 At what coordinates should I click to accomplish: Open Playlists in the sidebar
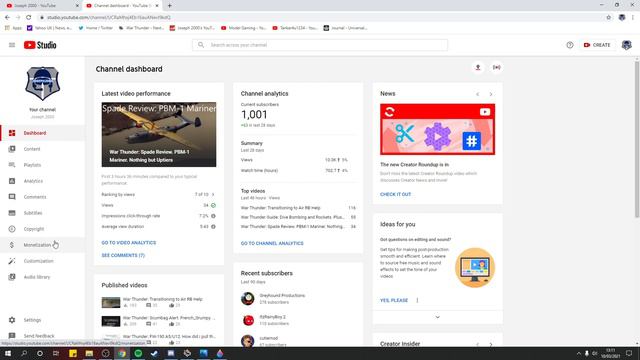click(x=42, y=165)
